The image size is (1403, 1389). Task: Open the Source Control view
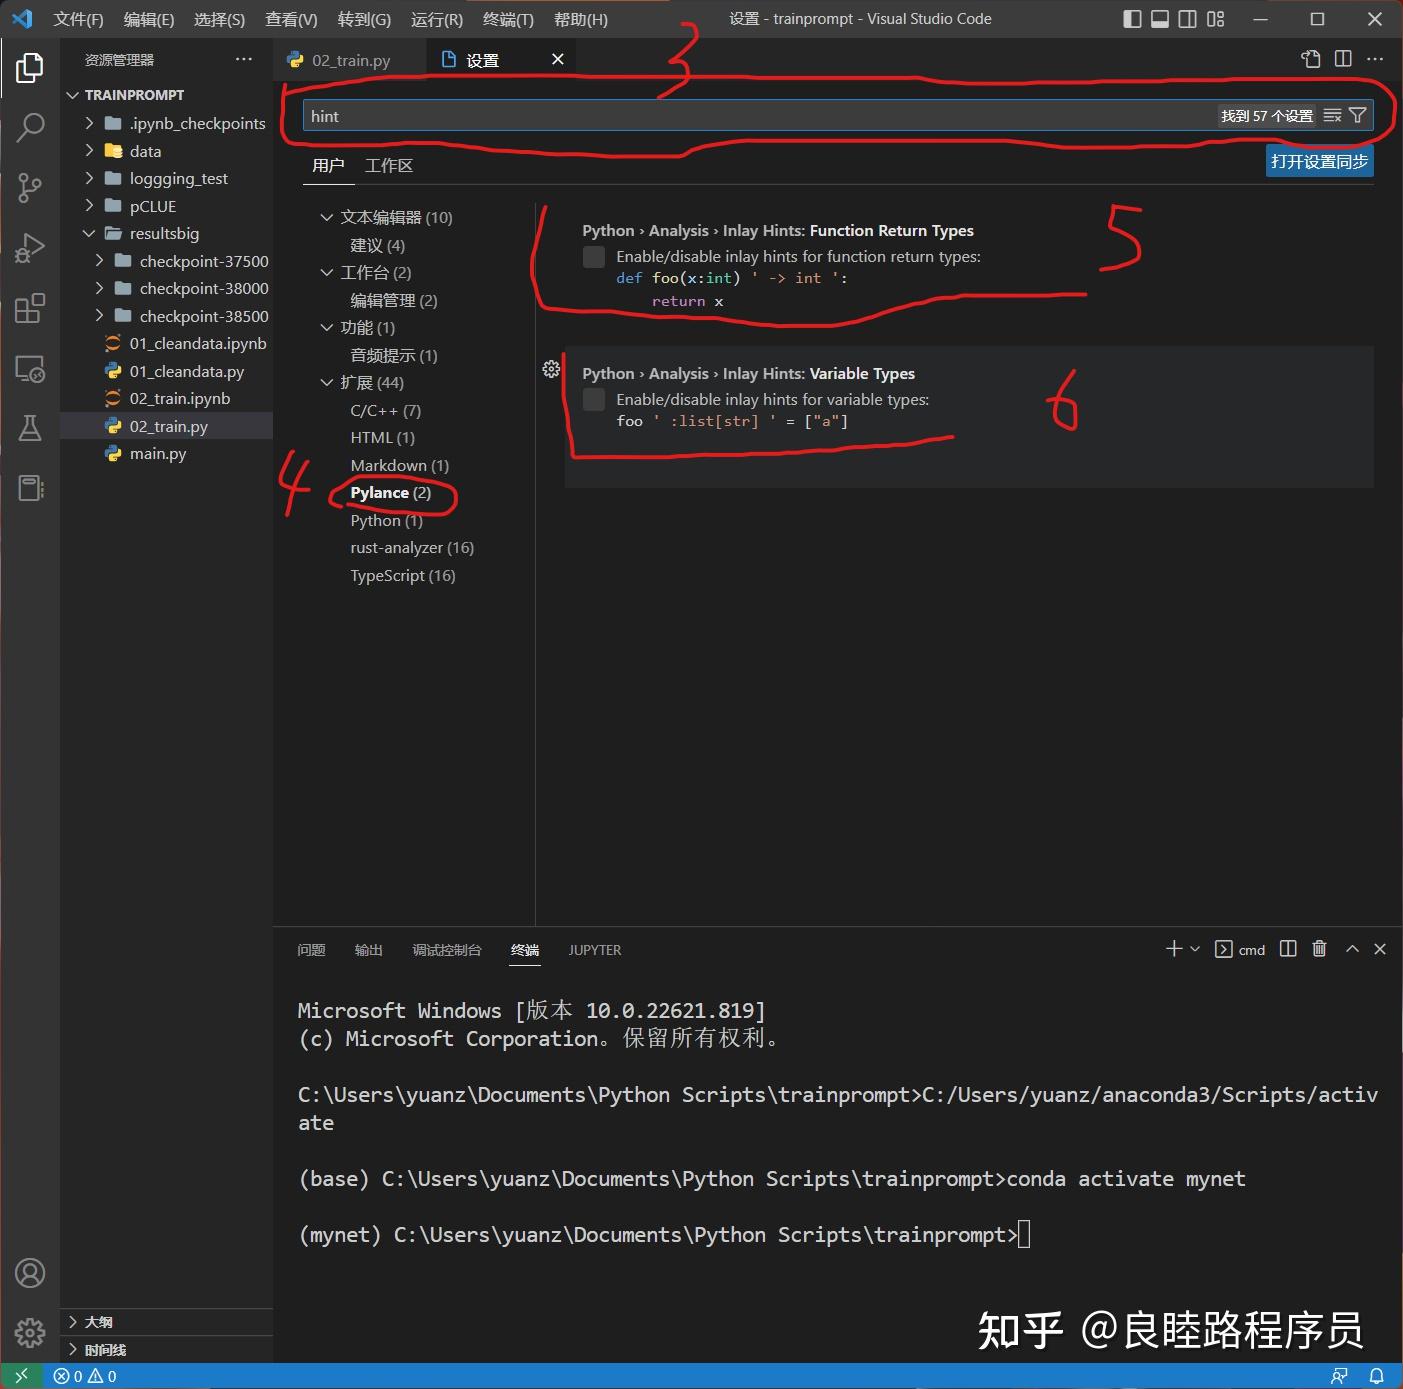30,188
